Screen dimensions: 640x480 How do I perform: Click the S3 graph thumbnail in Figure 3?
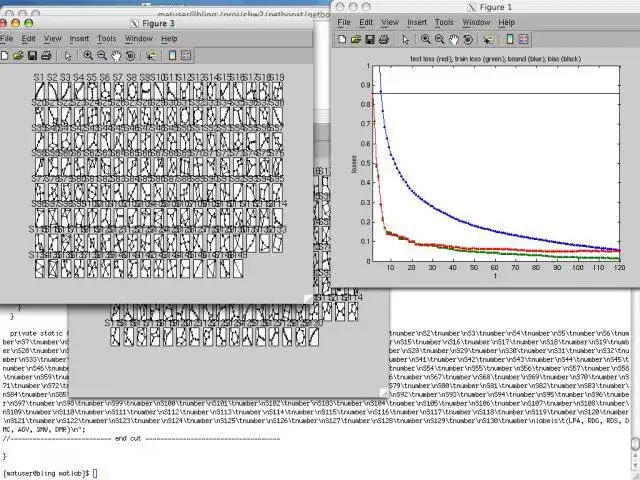click(x=66, y=91)
